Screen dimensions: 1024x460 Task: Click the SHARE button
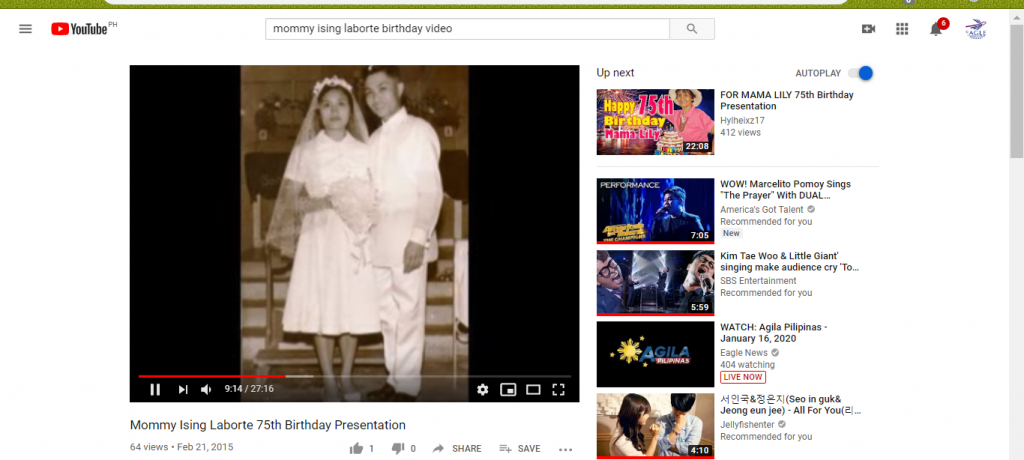[x=457, y=448]
